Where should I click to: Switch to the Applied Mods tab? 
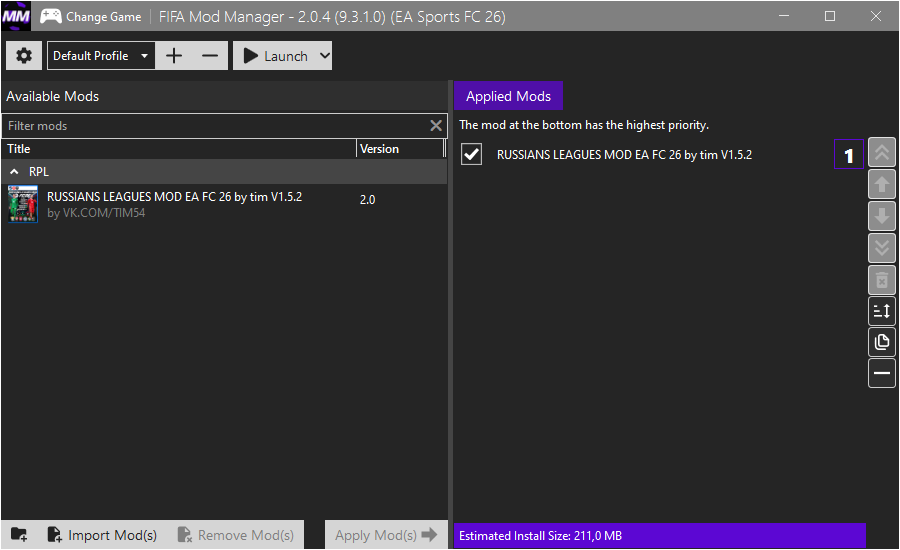pyautogui.click(x=508, y=96)
